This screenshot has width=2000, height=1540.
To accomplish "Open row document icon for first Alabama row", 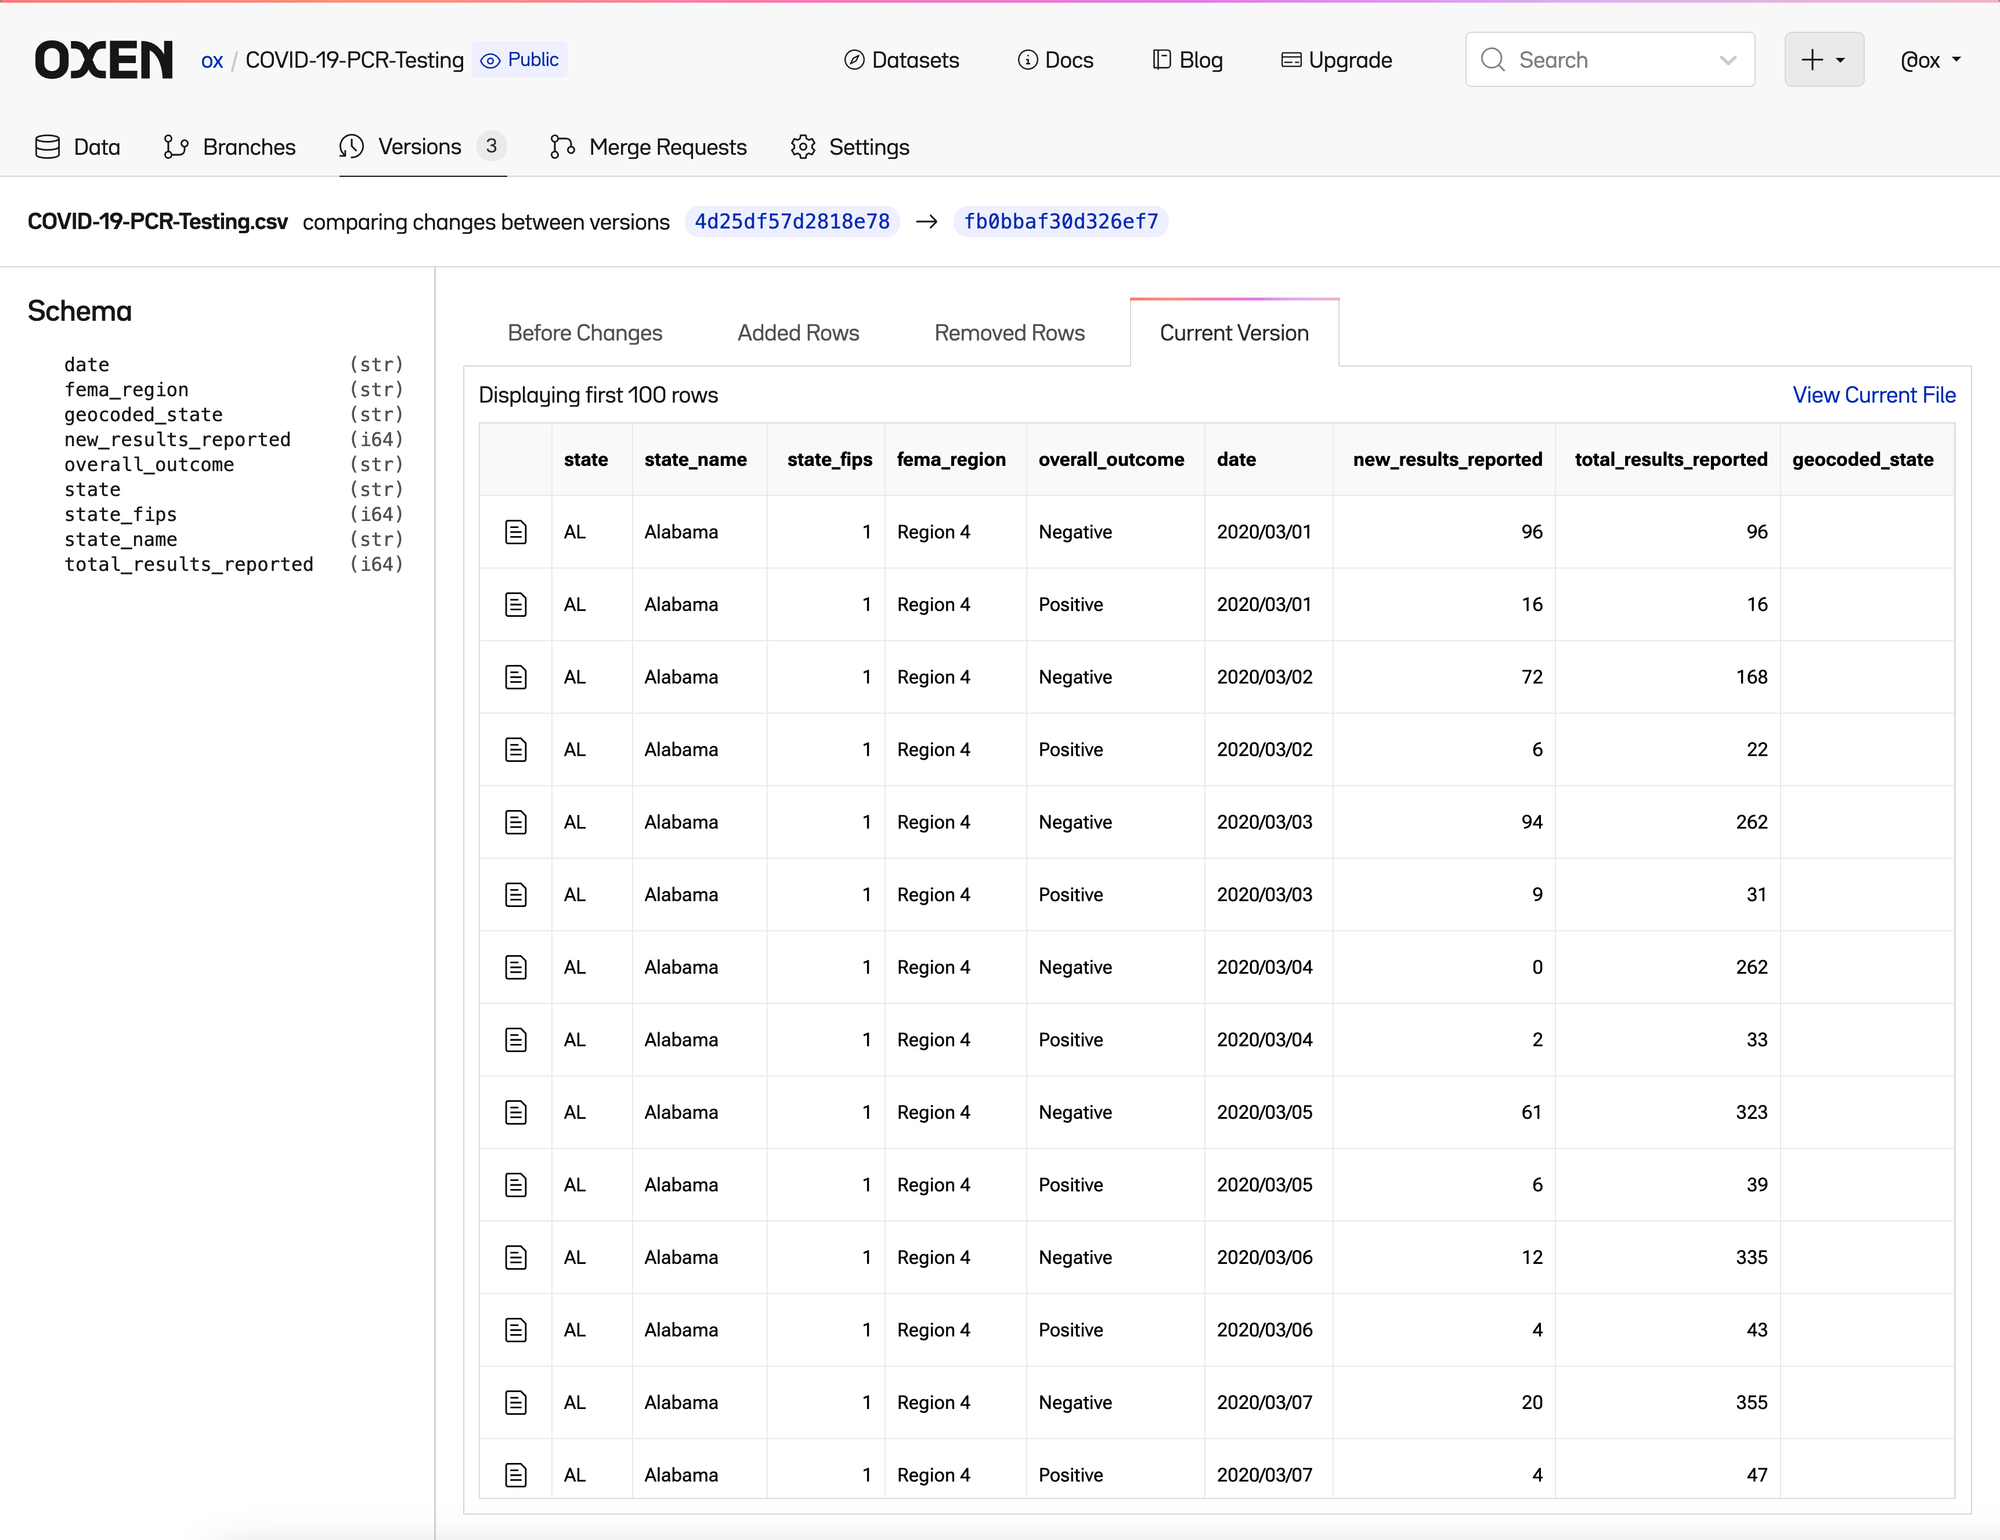I will (516, 532).
